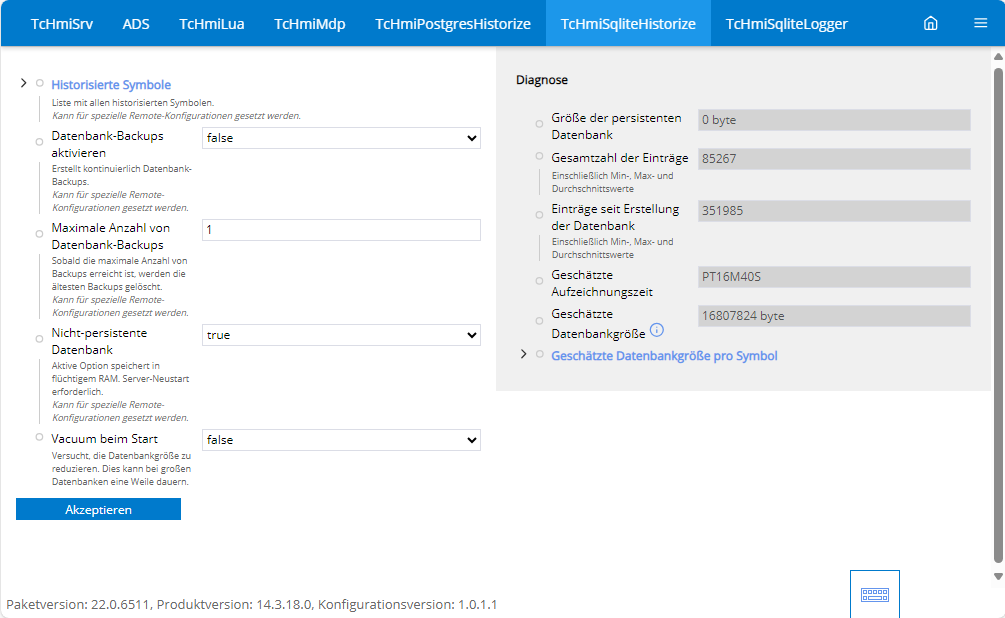Click the Historisierte Symbole link
The image size is (1005, 618).
pyautogui.click(x=111, y=85)
